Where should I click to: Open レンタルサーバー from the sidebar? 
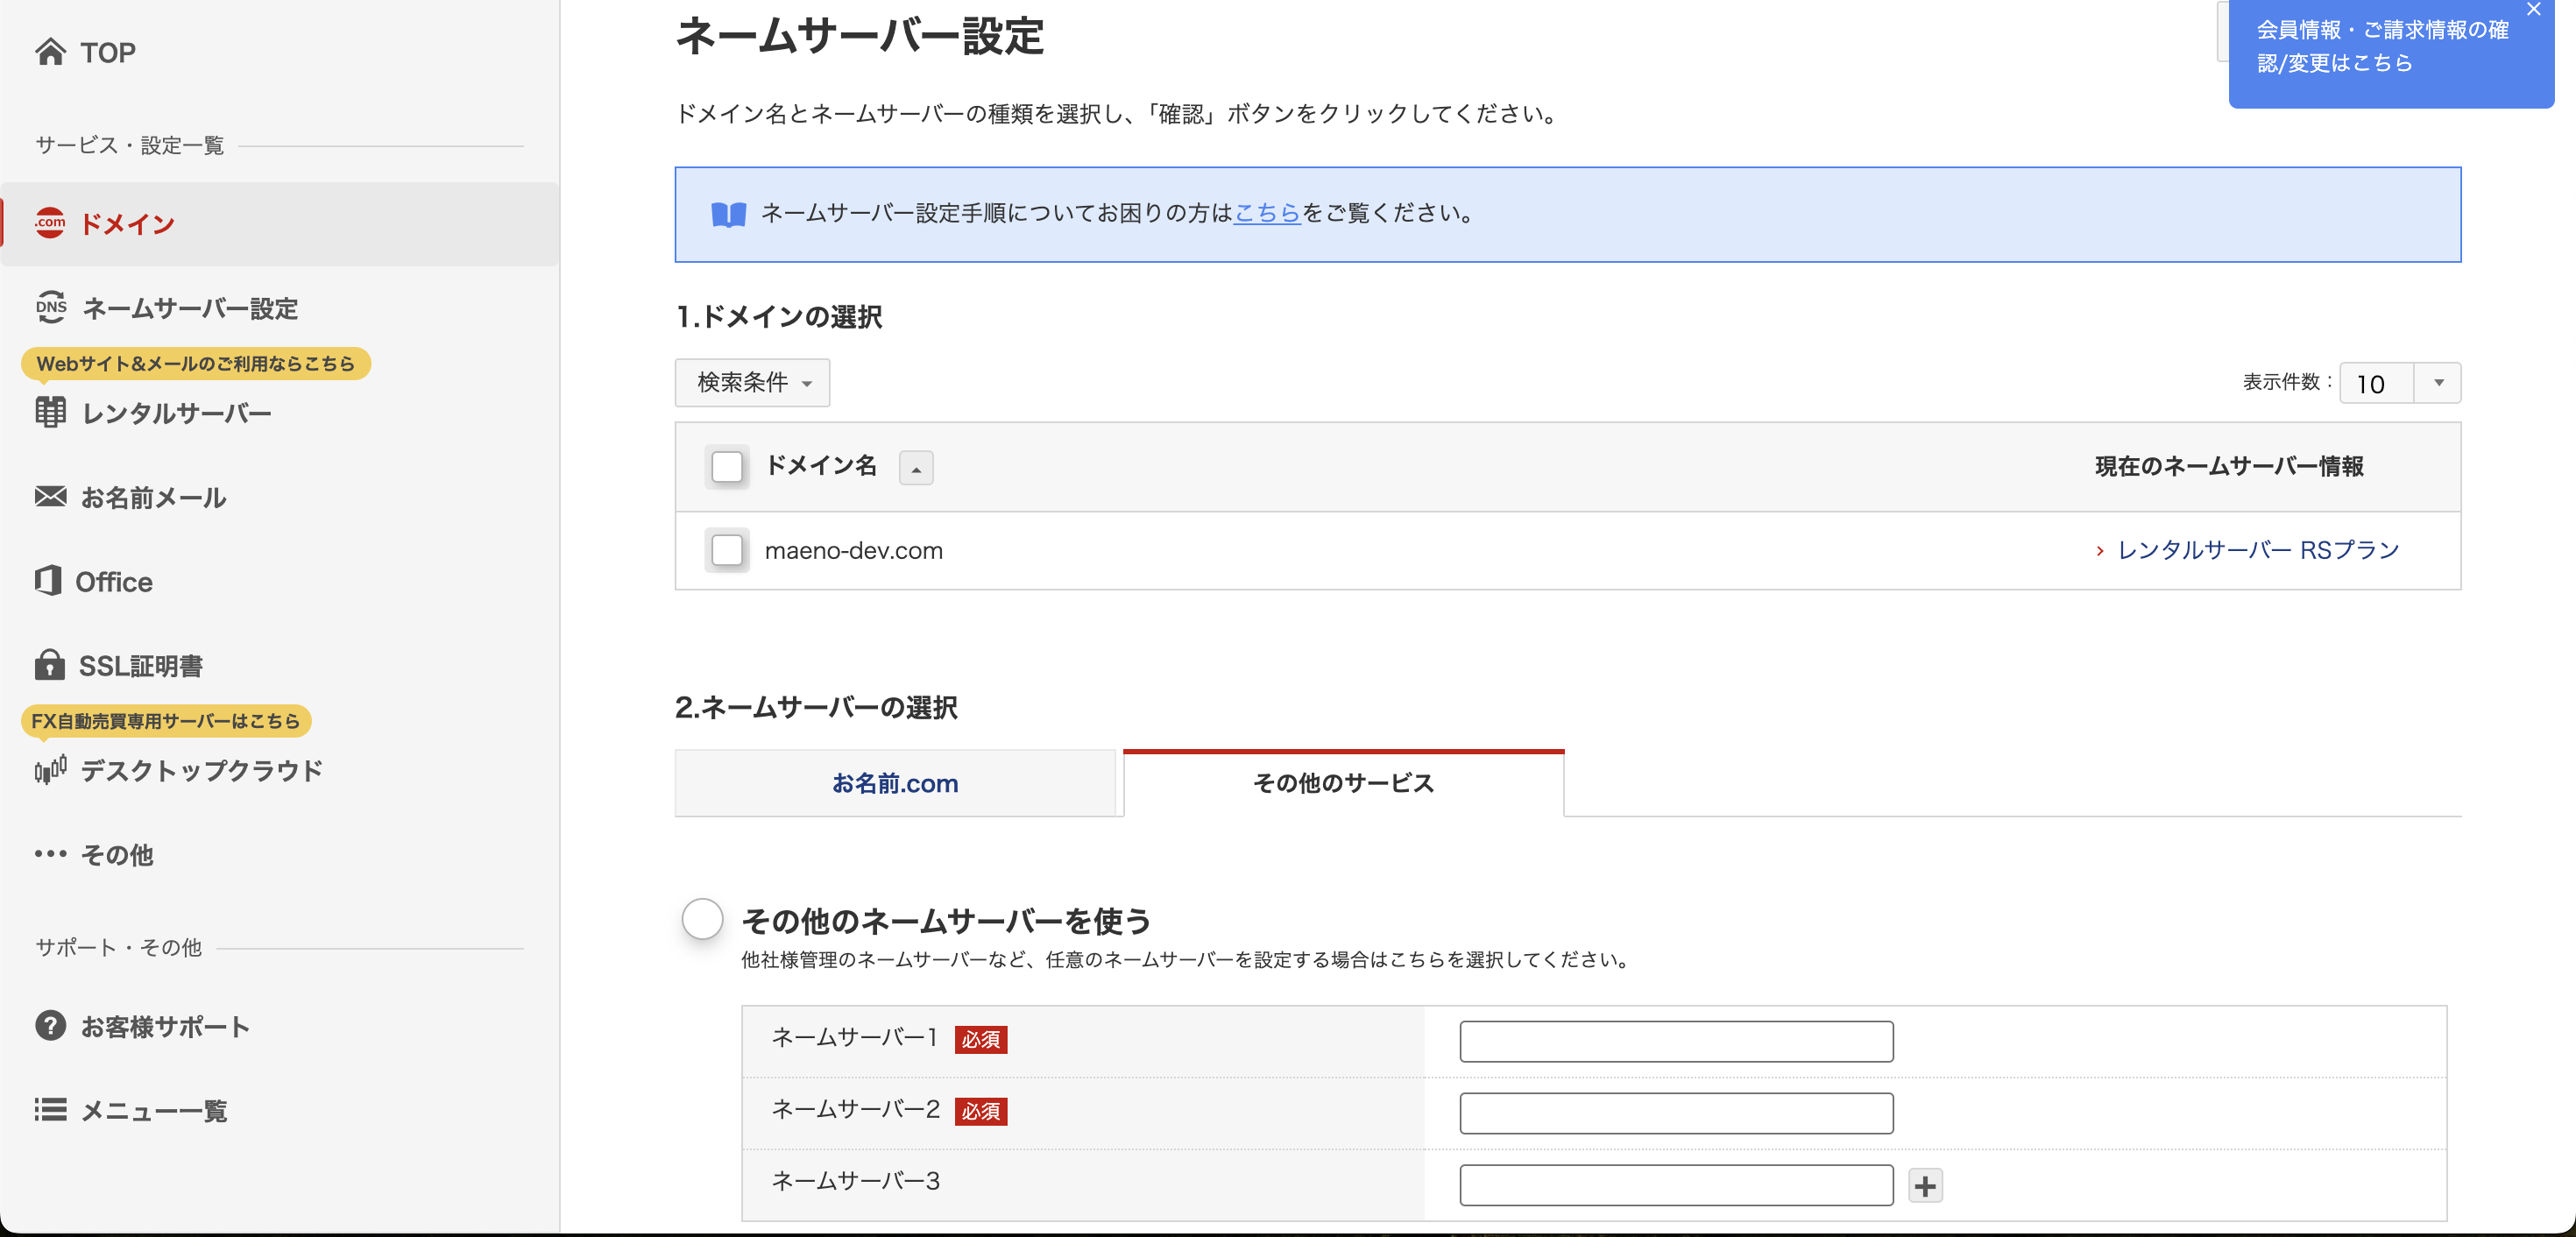[175, 412]
